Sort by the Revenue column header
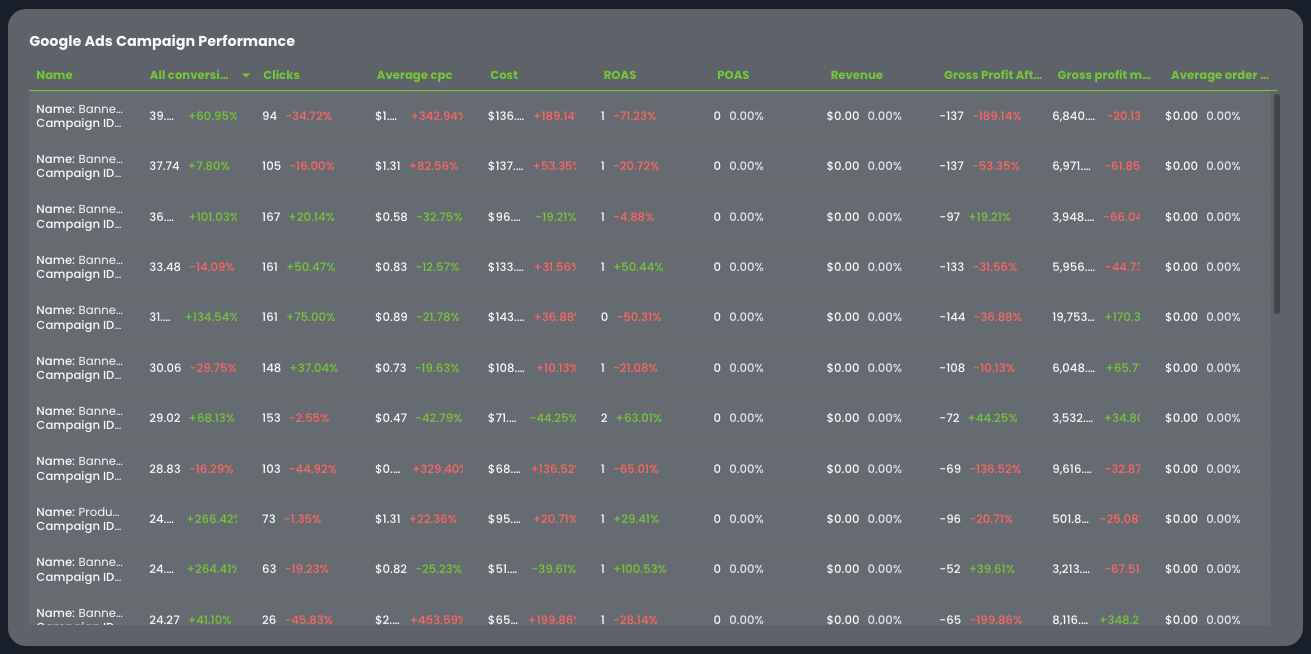The image size is (1311, 654). 856,75
